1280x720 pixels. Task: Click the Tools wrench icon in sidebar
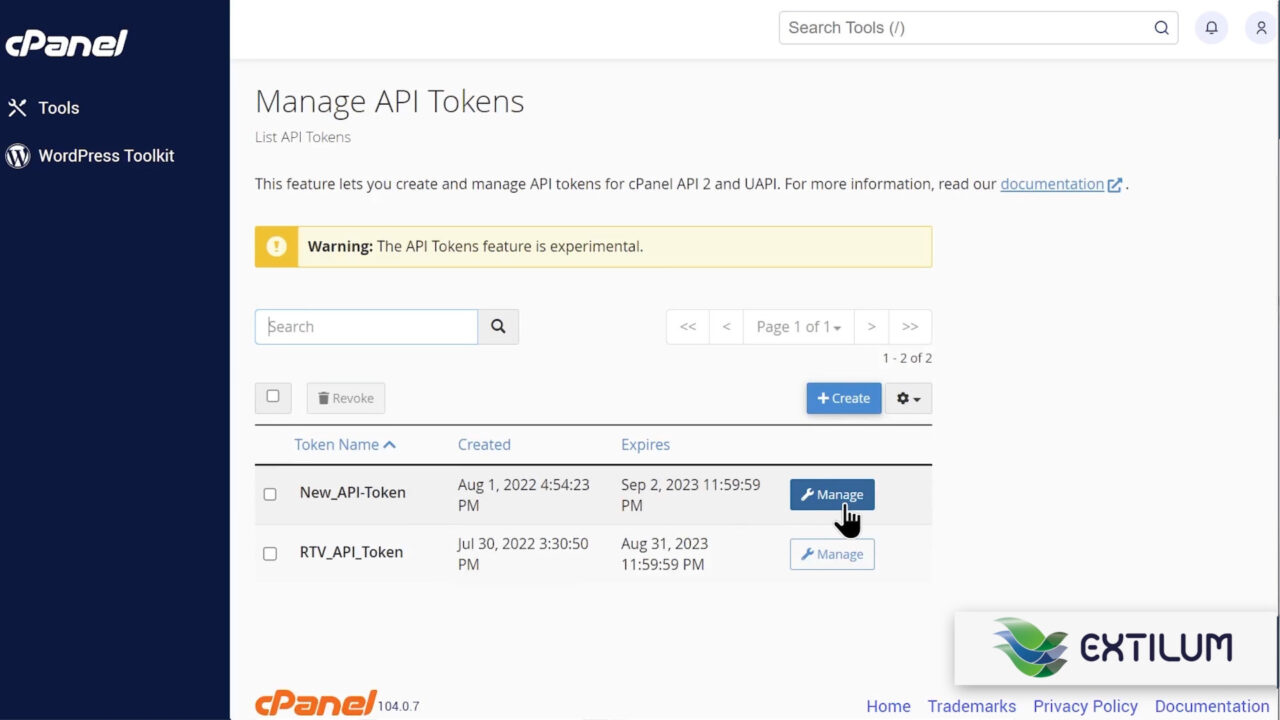pyautogui.click(x=16, y=107)
